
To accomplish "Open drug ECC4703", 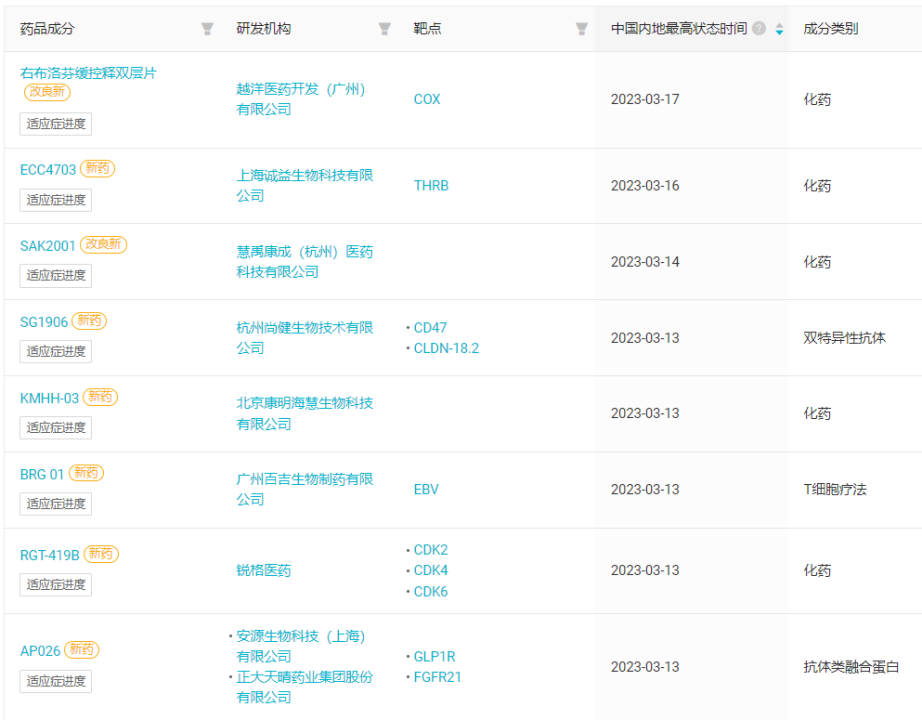I will 48,169.
